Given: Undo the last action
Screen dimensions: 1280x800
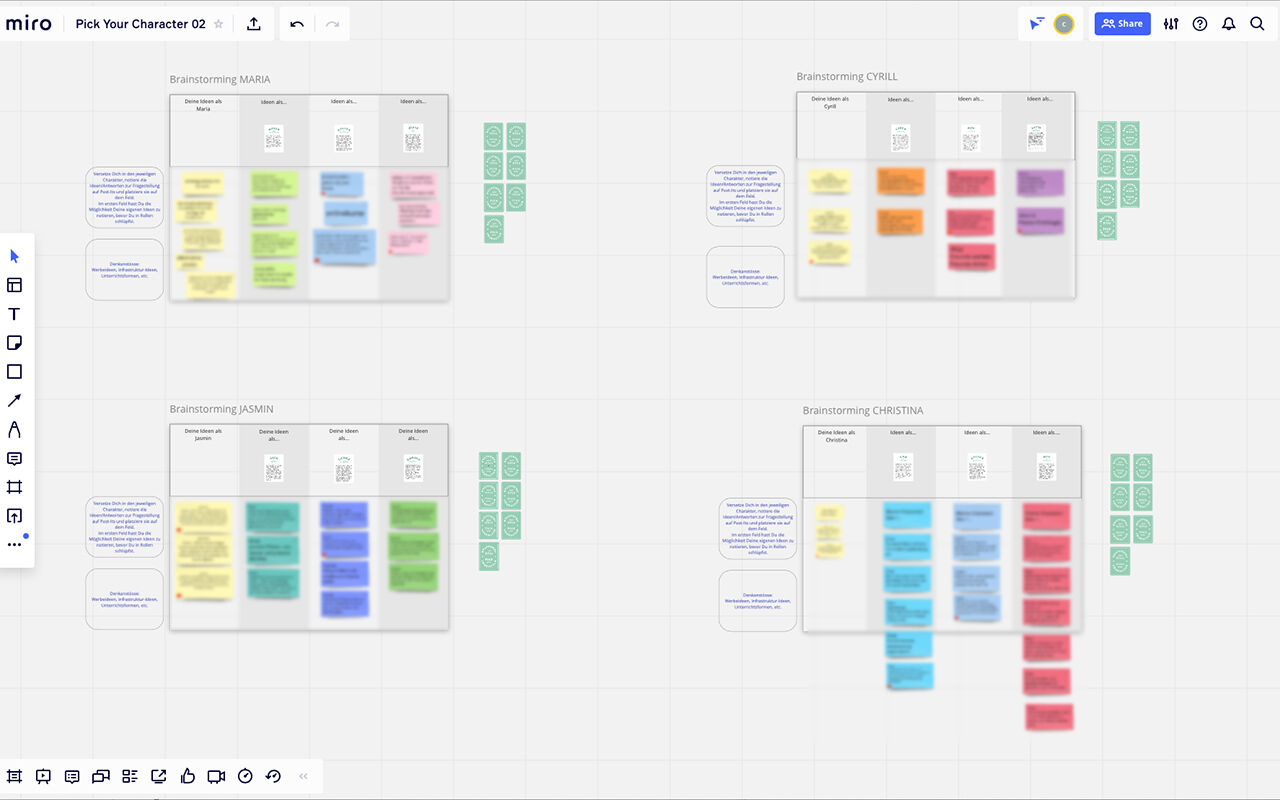Looking at the screenshot, I should pos(297,24).
